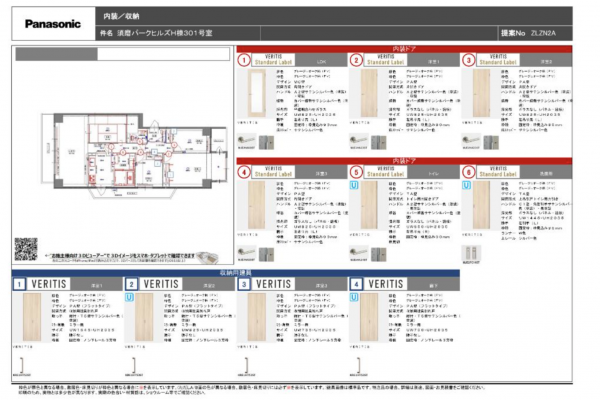Click the blue U badge on door 6
This screenshot has height=400, width=600.
tap(466, 185)
